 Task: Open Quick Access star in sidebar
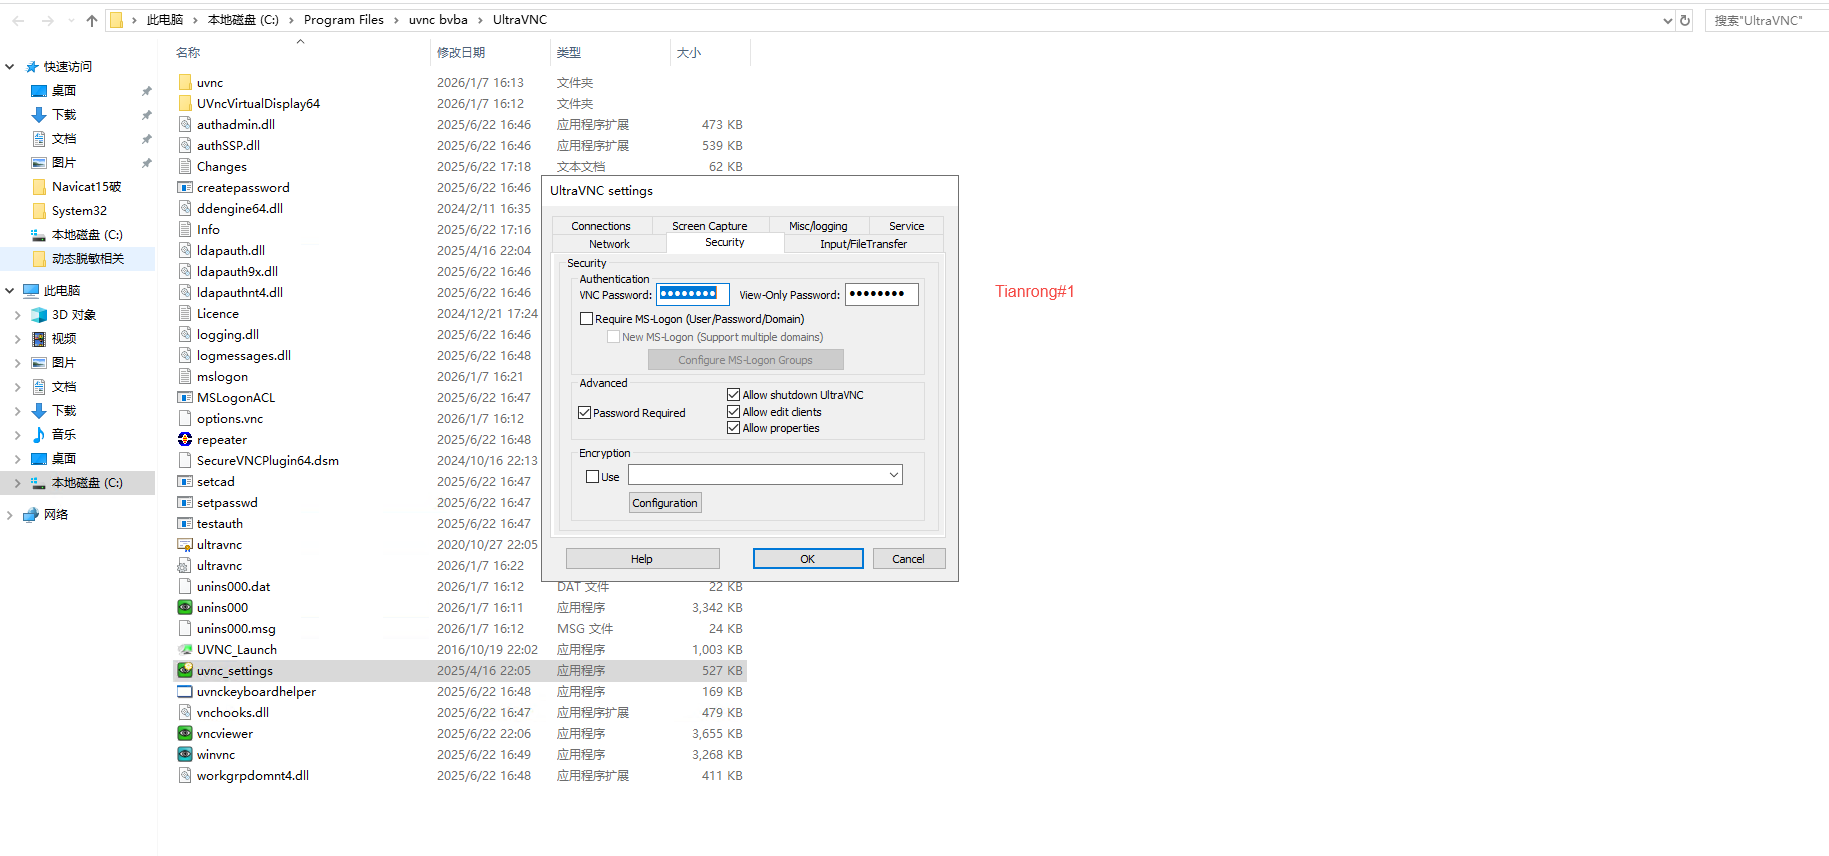32,67
